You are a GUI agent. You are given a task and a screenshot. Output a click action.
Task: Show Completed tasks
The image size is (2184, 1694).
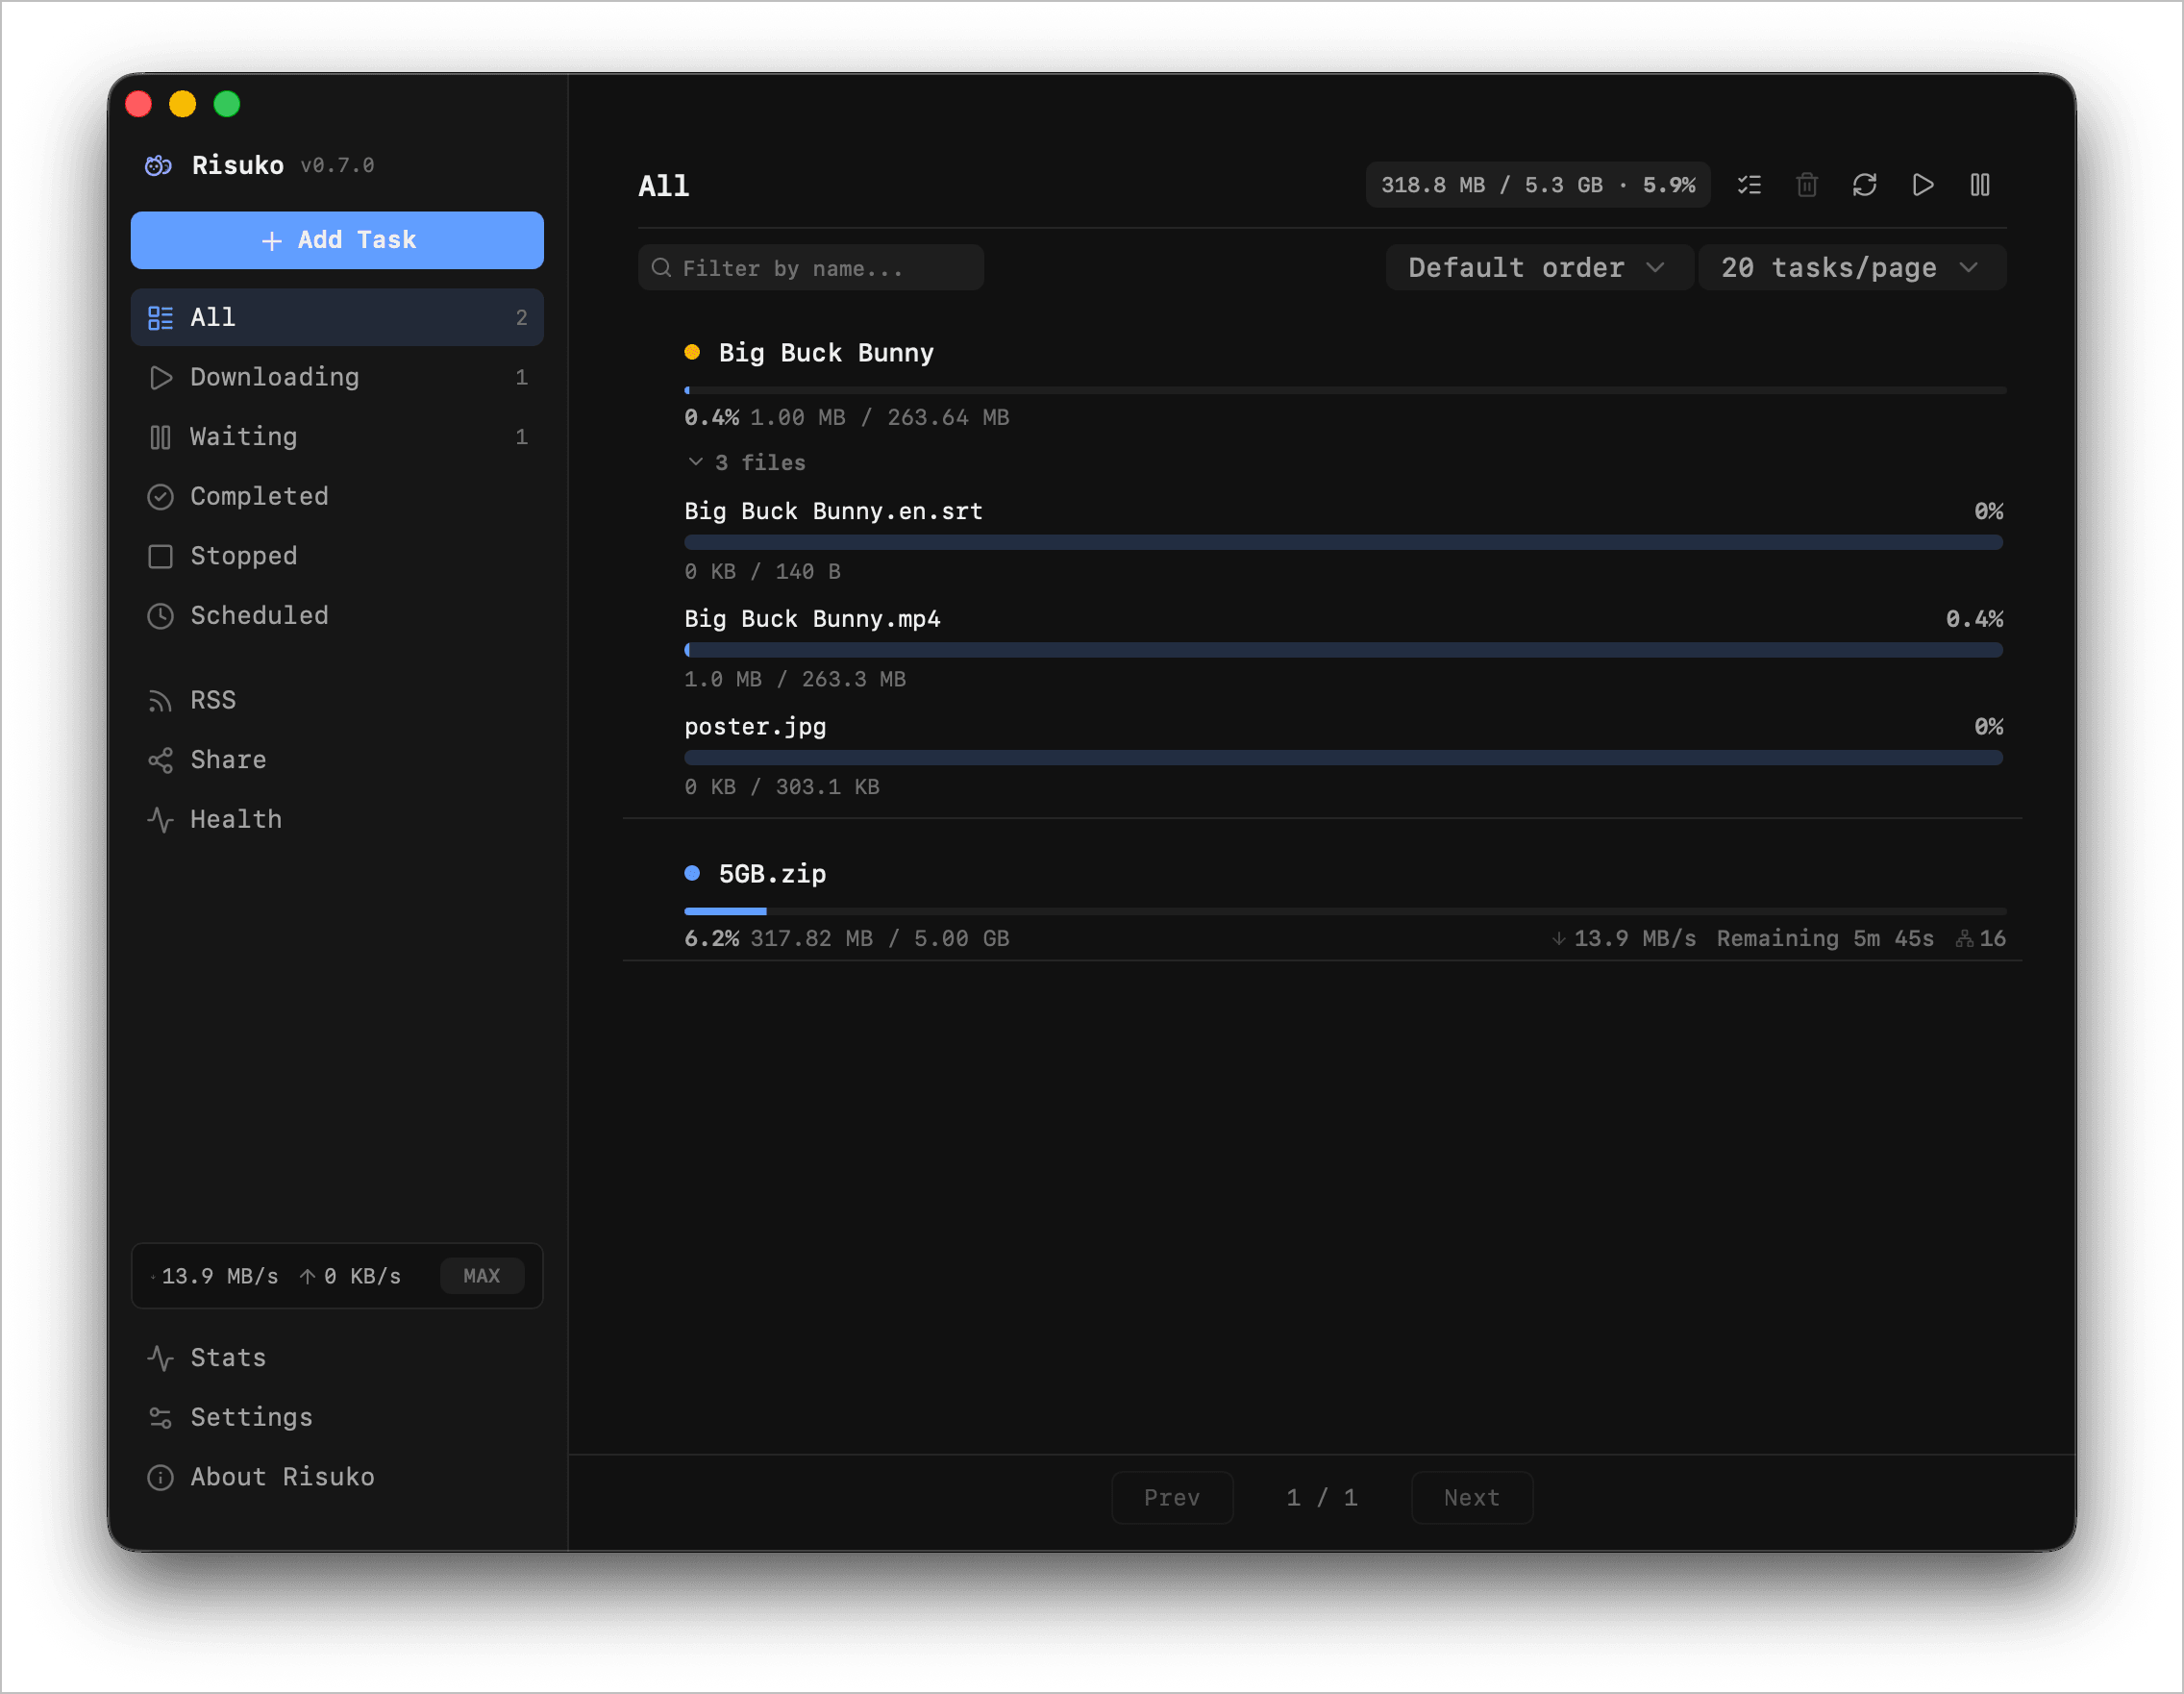337,496
